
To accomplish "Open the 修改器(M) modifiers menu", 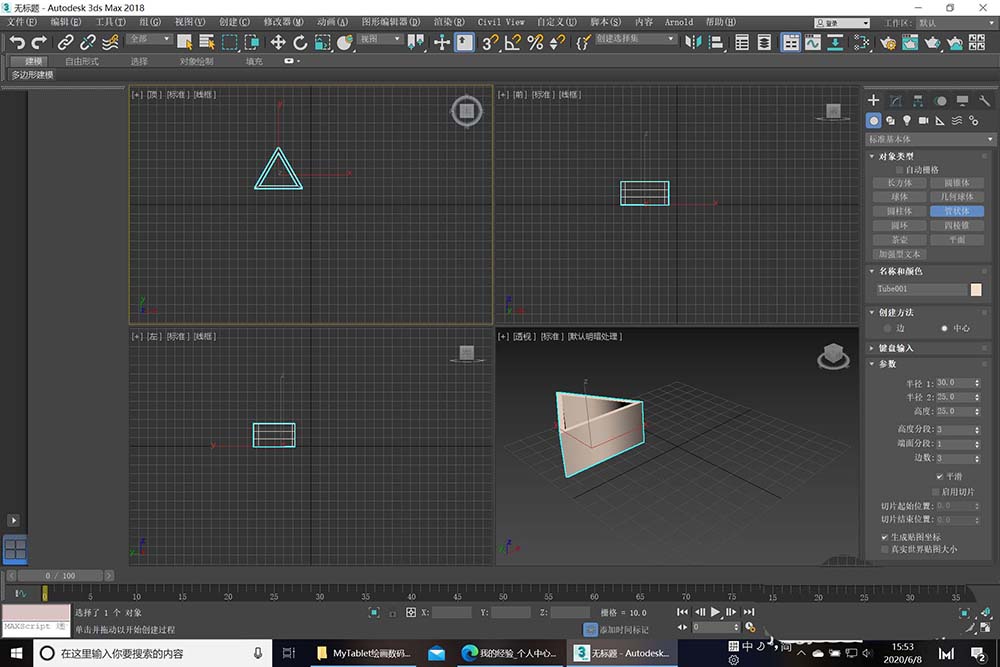I will (285, 21).
